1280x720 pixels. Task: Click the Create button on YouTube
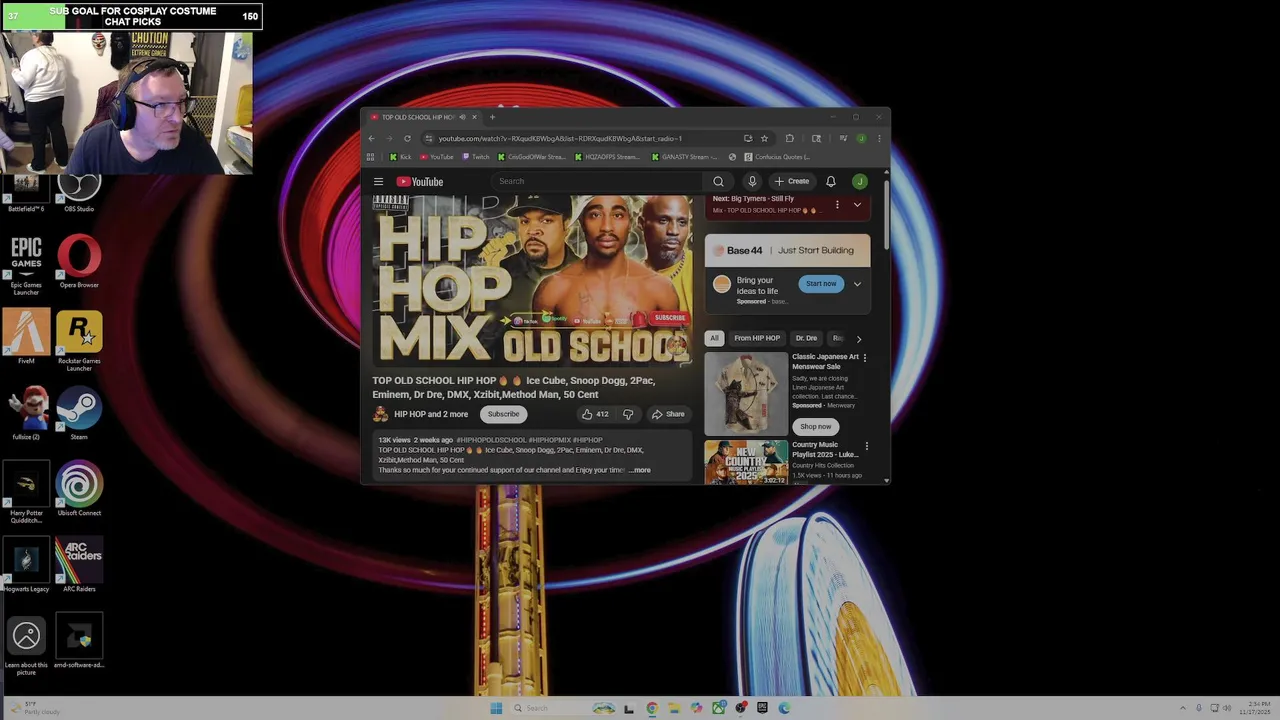(792, 181)
